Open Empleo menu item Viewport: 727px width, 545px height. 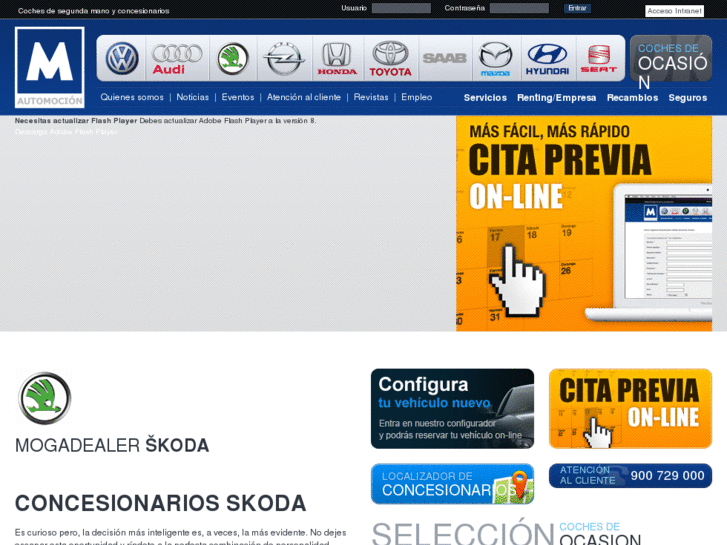tap(417, 97)
